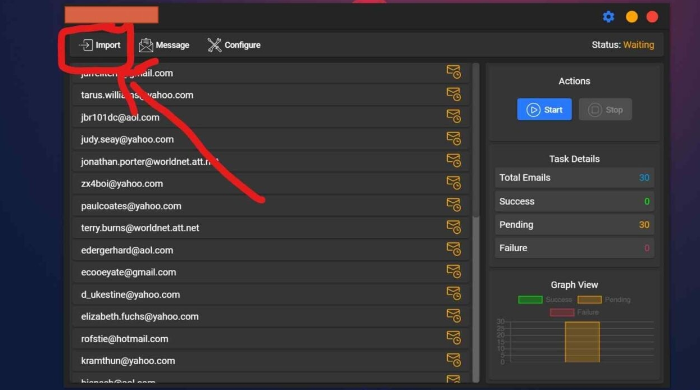Screen dimensions: 700x390
Task: Toggle the orange Pending legend swatch
Action: [x=589, y=300]
